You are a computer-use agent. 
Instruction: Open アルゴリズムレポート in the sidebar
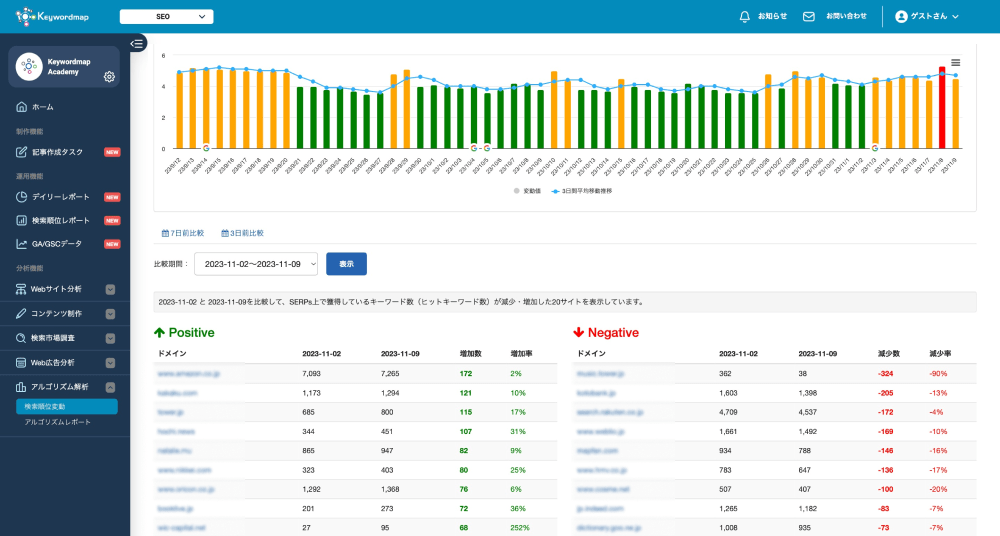click(x=58, y=423)
